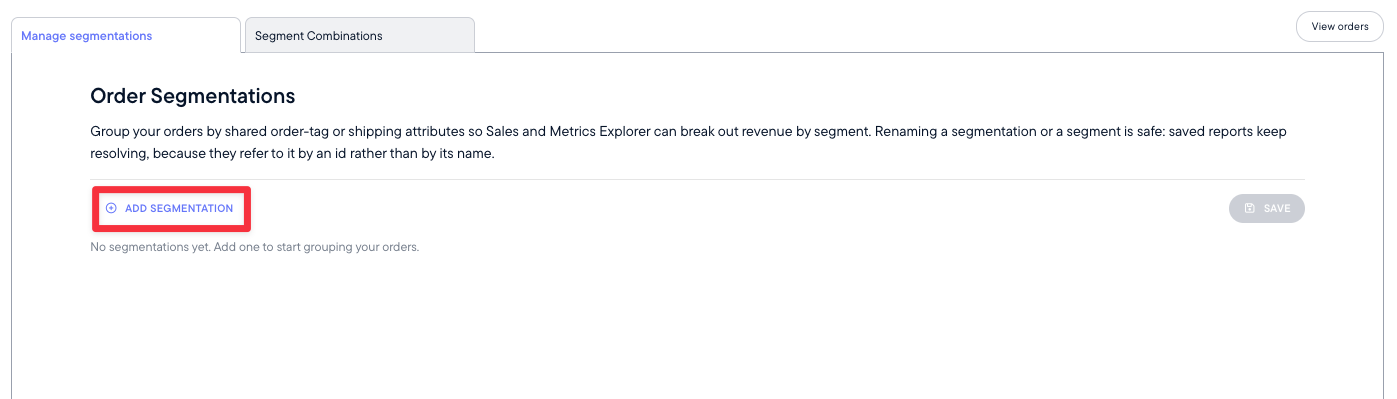1397x399 pixels.
Task: Click the View orders button
Action: 1339,27
